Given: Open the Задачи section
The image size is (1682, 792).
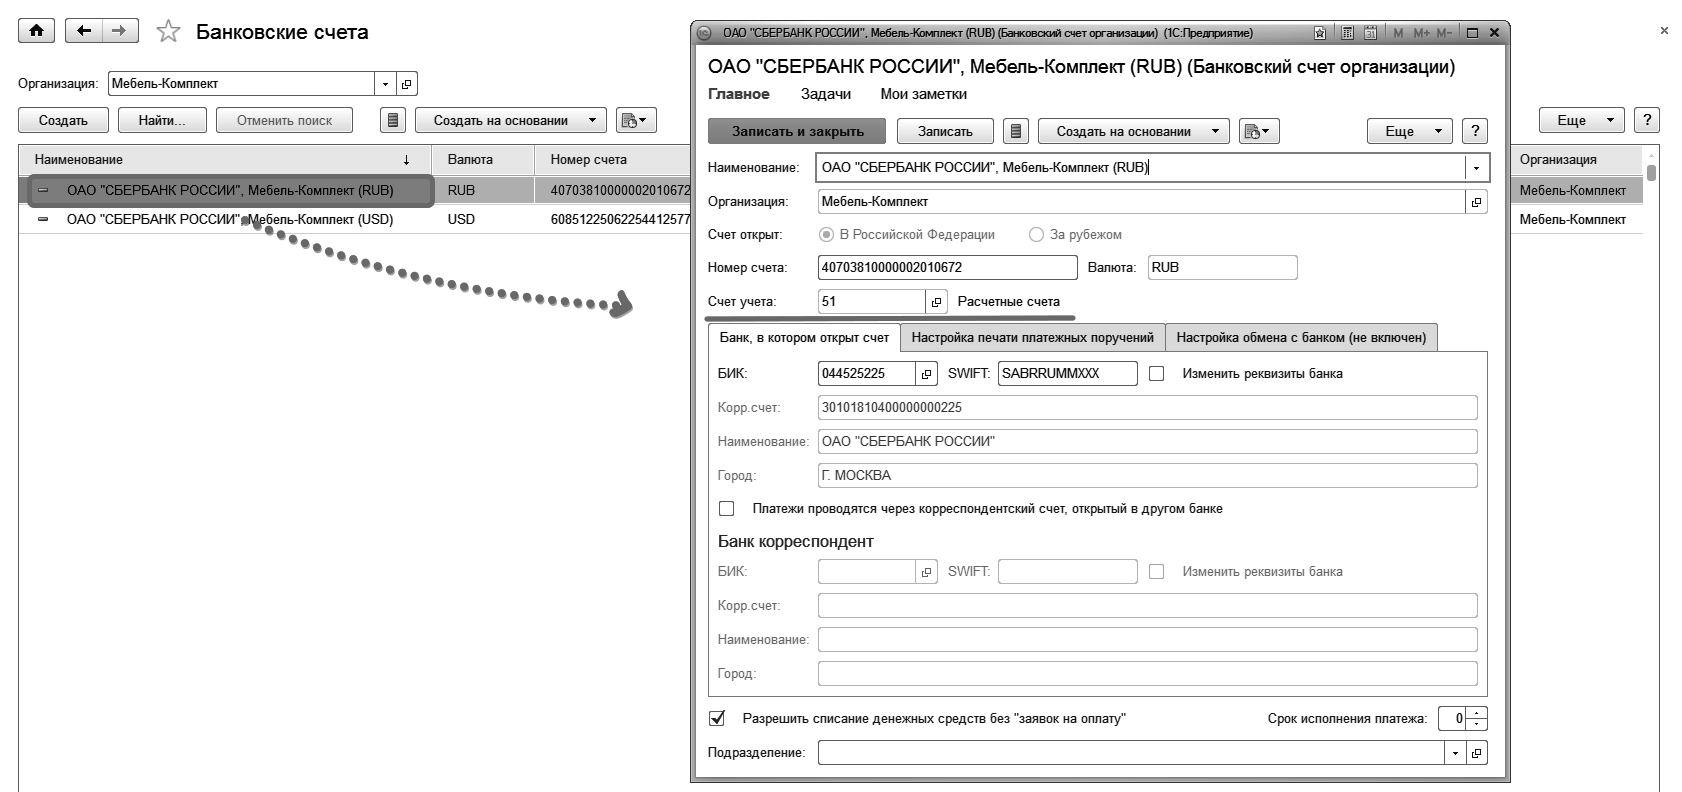Looking at the screenshot, I should point(826,94).
